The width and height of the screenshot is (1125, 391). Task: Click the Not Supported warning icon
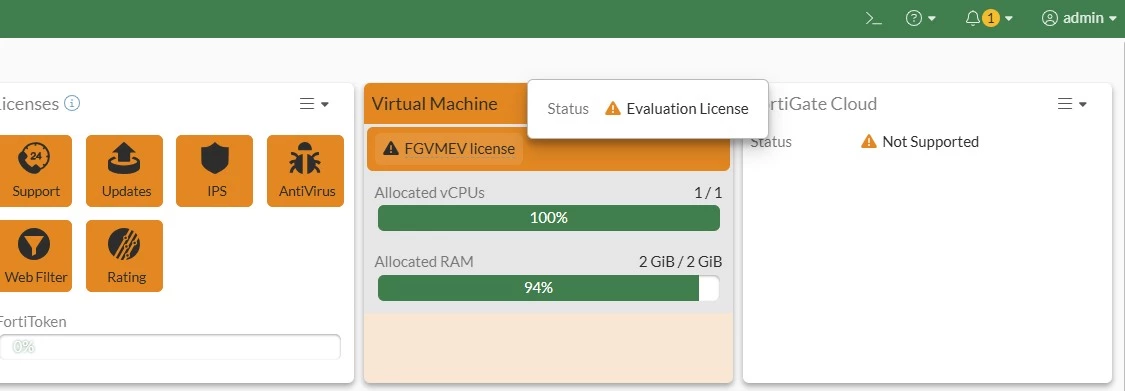pos(869,141)
